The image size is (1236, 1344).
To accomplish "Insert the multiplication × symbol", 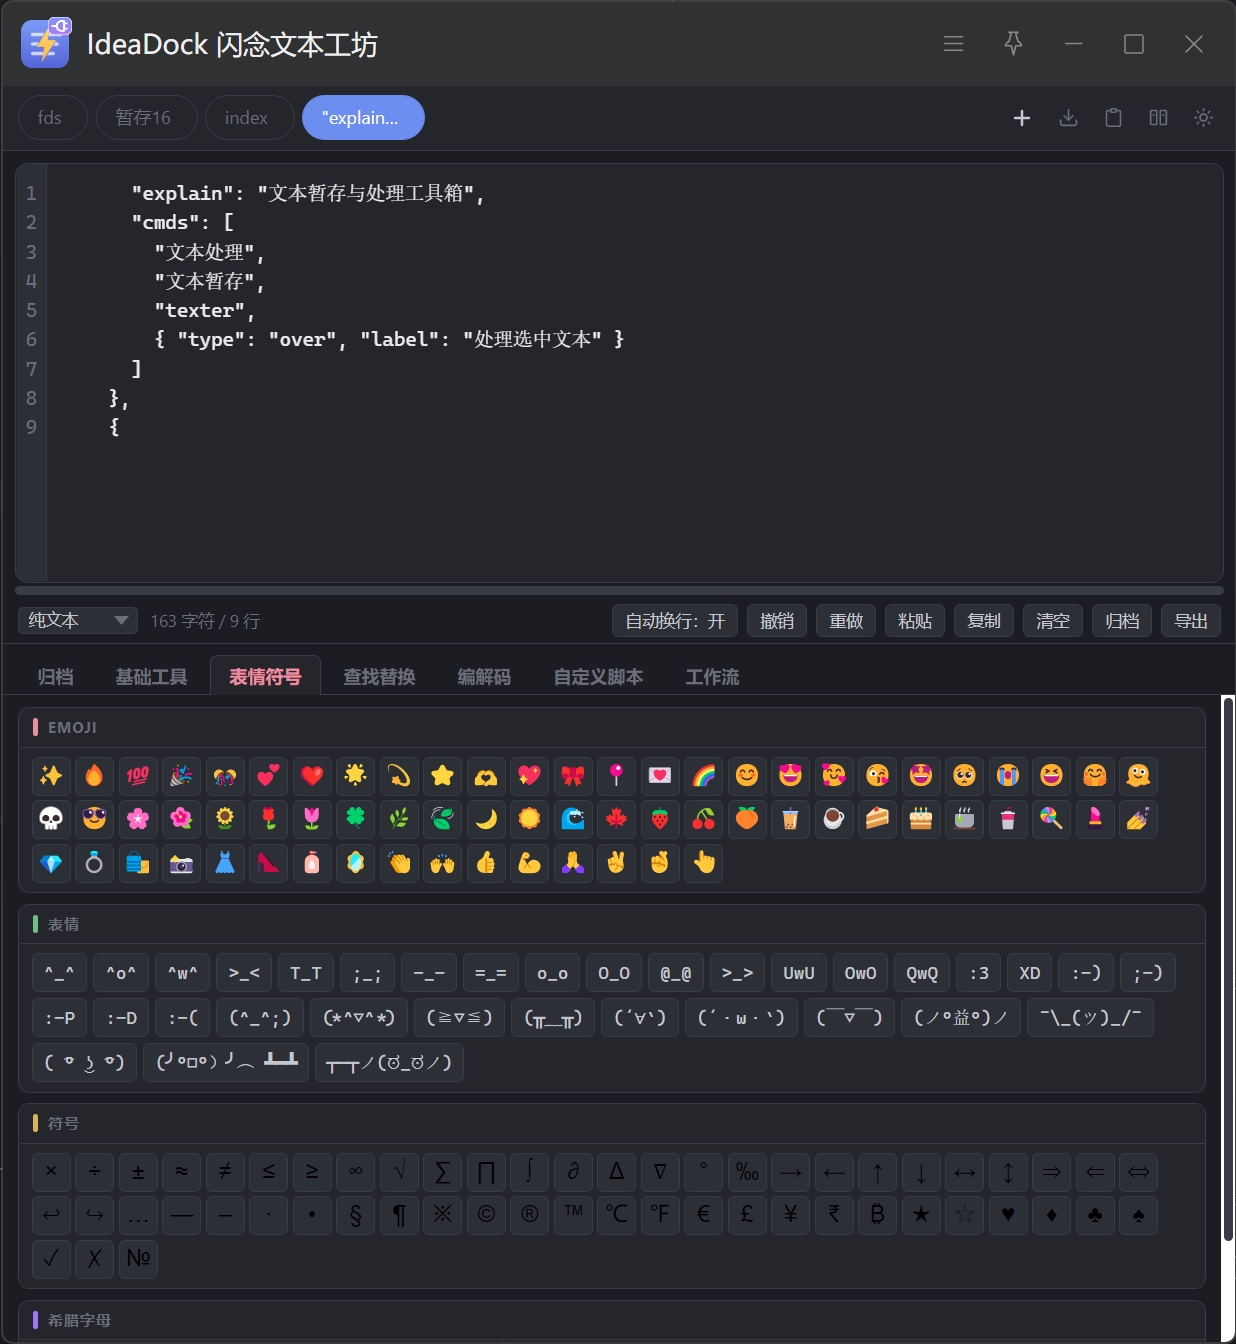I will 51,1171.
